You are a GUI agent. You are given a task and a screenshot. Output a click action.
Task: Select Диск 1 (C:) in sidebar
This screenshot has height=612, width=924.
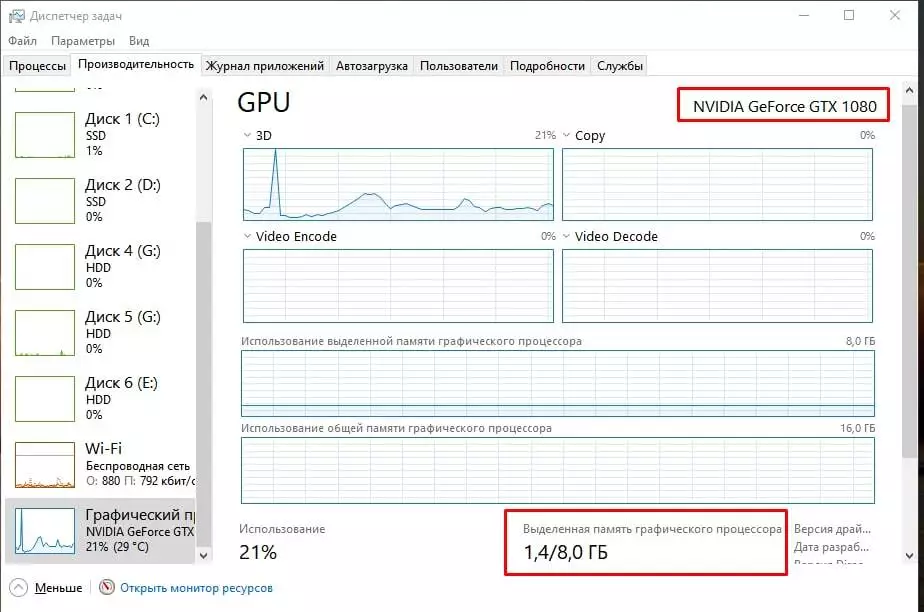coord(100,135)
